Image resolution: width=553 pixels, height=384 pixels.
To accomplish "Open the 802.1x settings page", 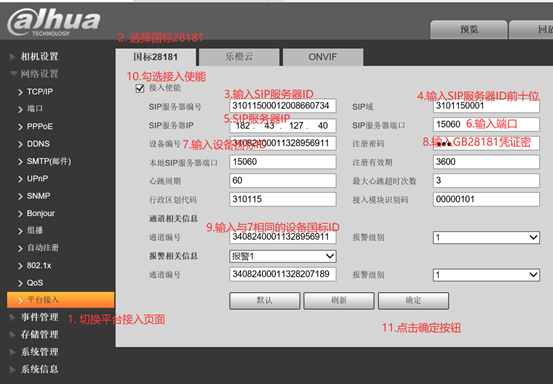I will pos(39,265).
